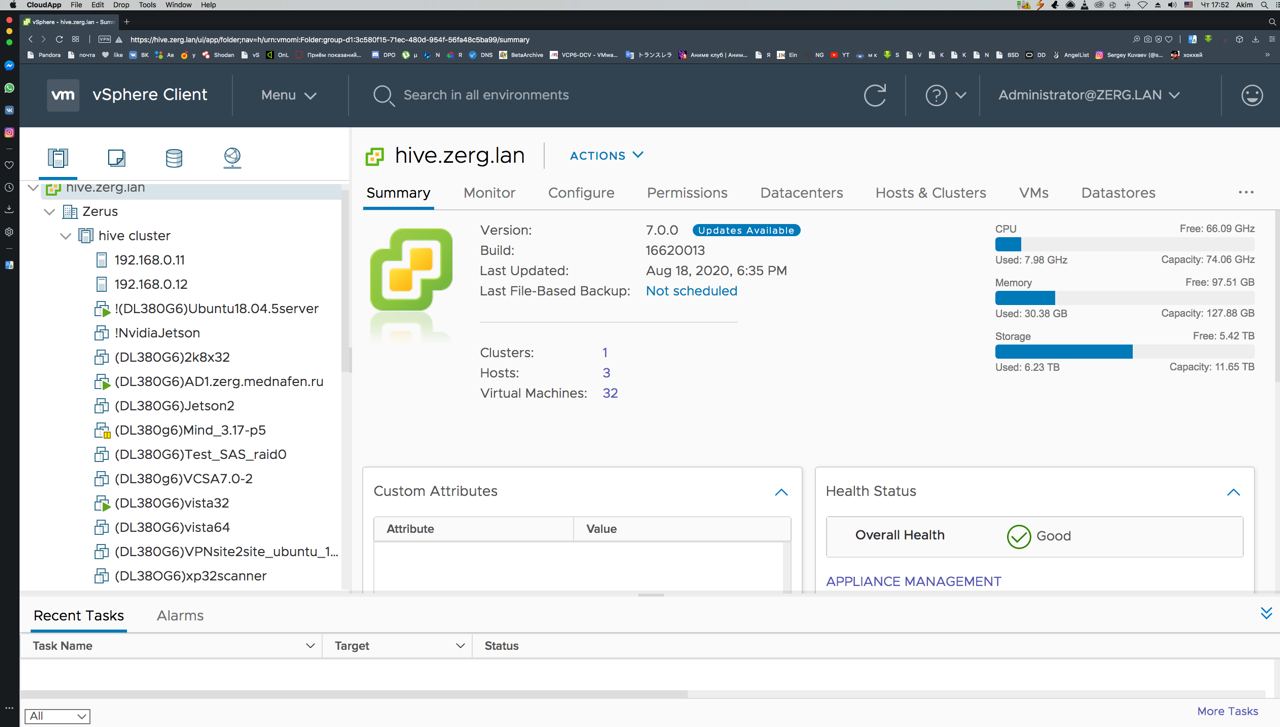Switch to the Hosts & Clusters tab

[930, 193]
